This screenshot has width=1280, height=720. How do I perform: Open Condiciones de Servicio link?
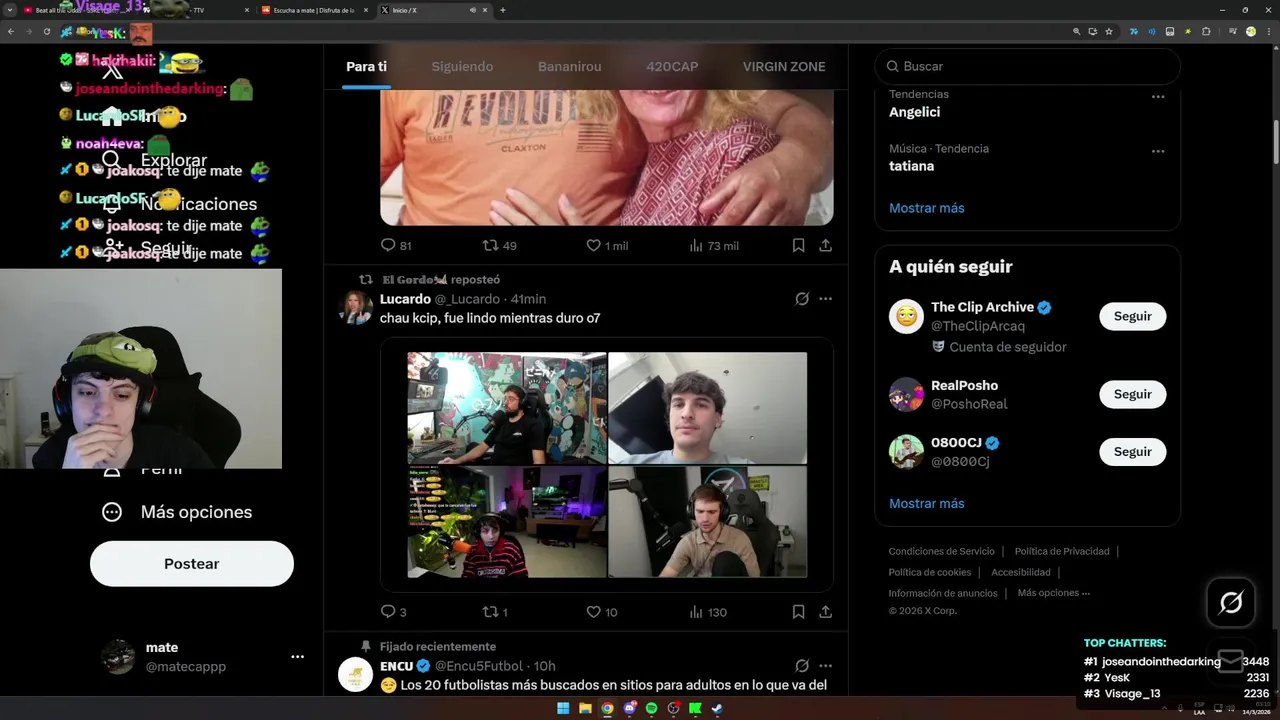point(942,551)
